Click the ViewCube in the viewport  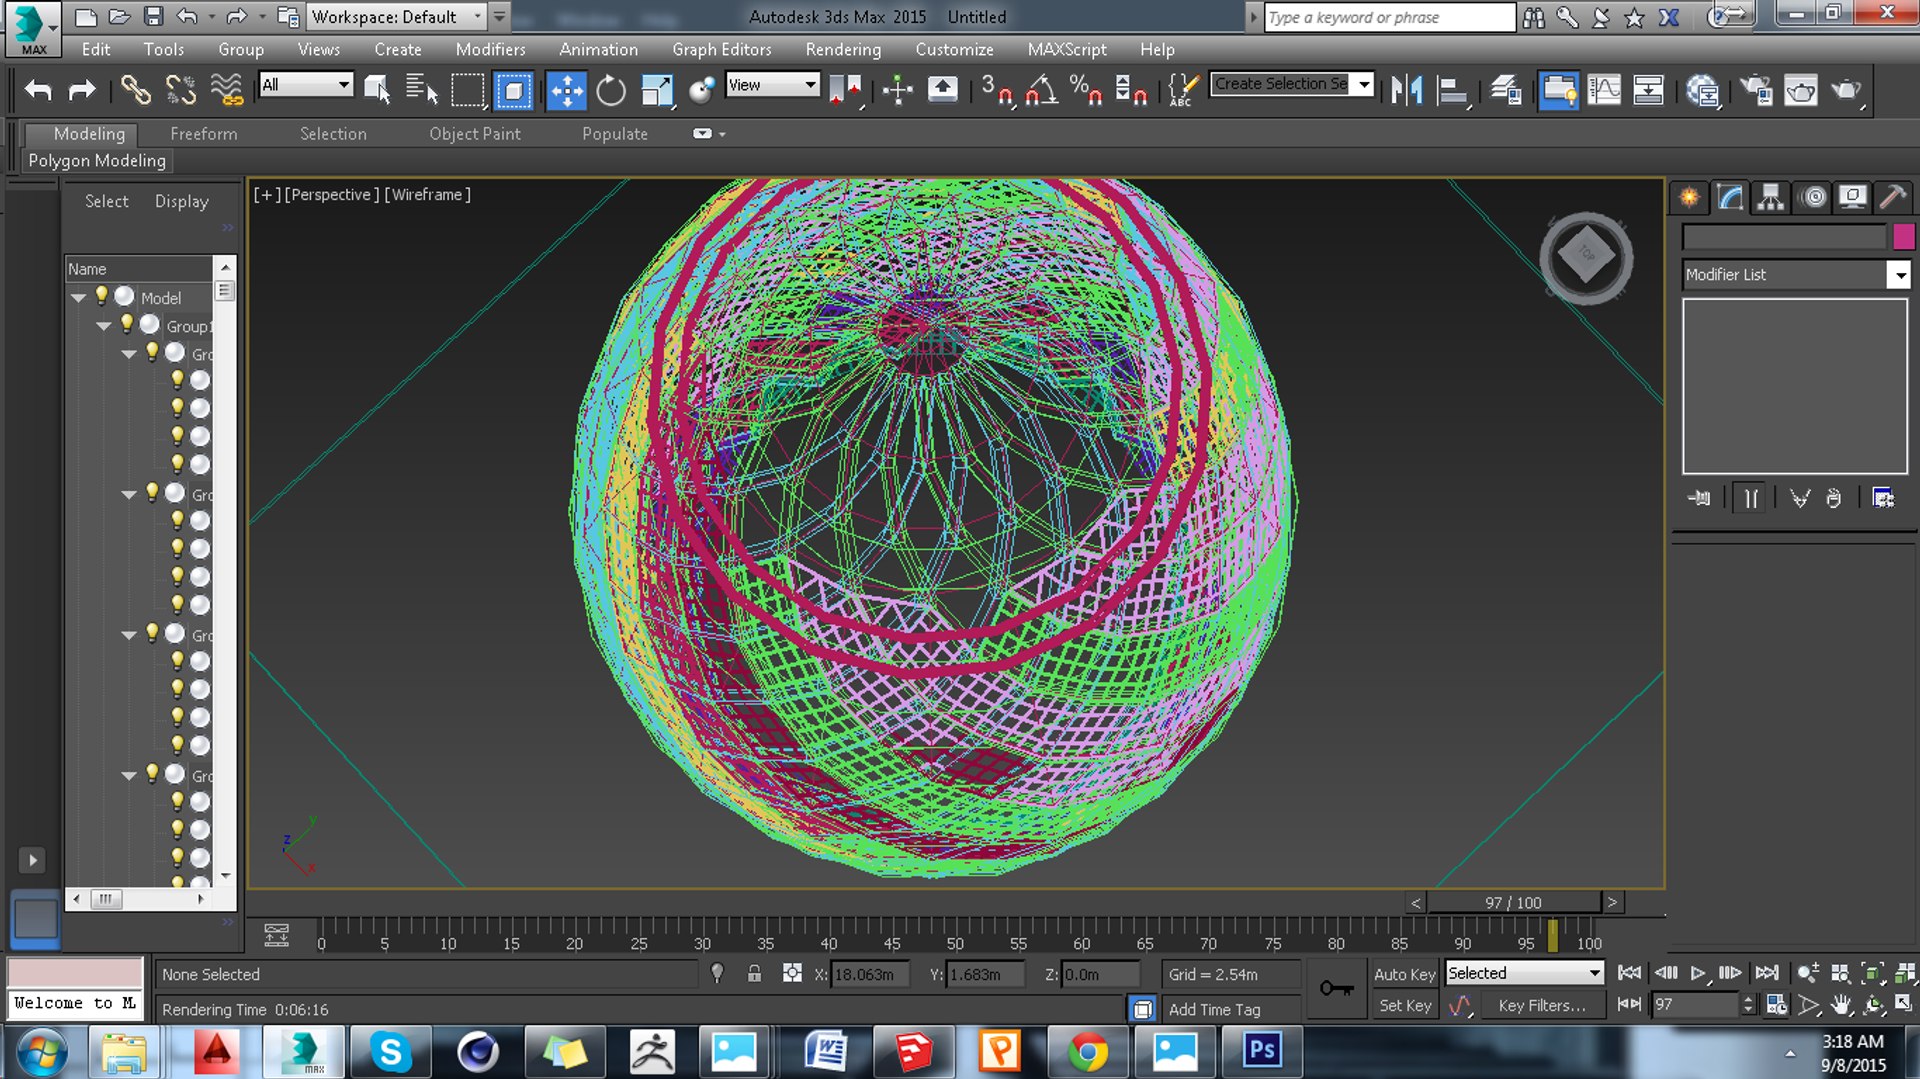pyautogui.click(x=1586, y=258)
